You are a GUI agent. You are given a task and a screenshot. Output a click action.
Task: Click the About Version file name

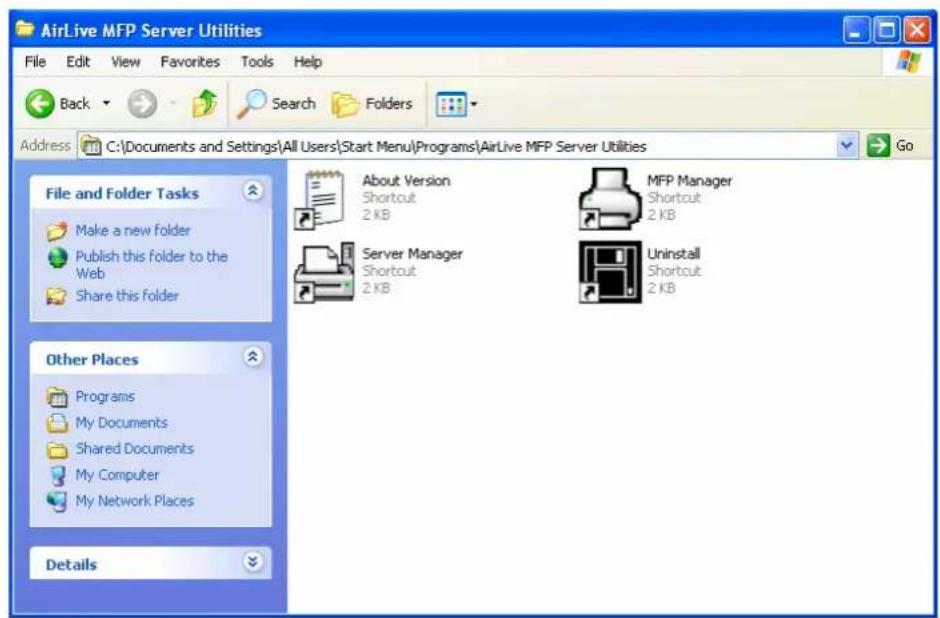coord(406,180)
